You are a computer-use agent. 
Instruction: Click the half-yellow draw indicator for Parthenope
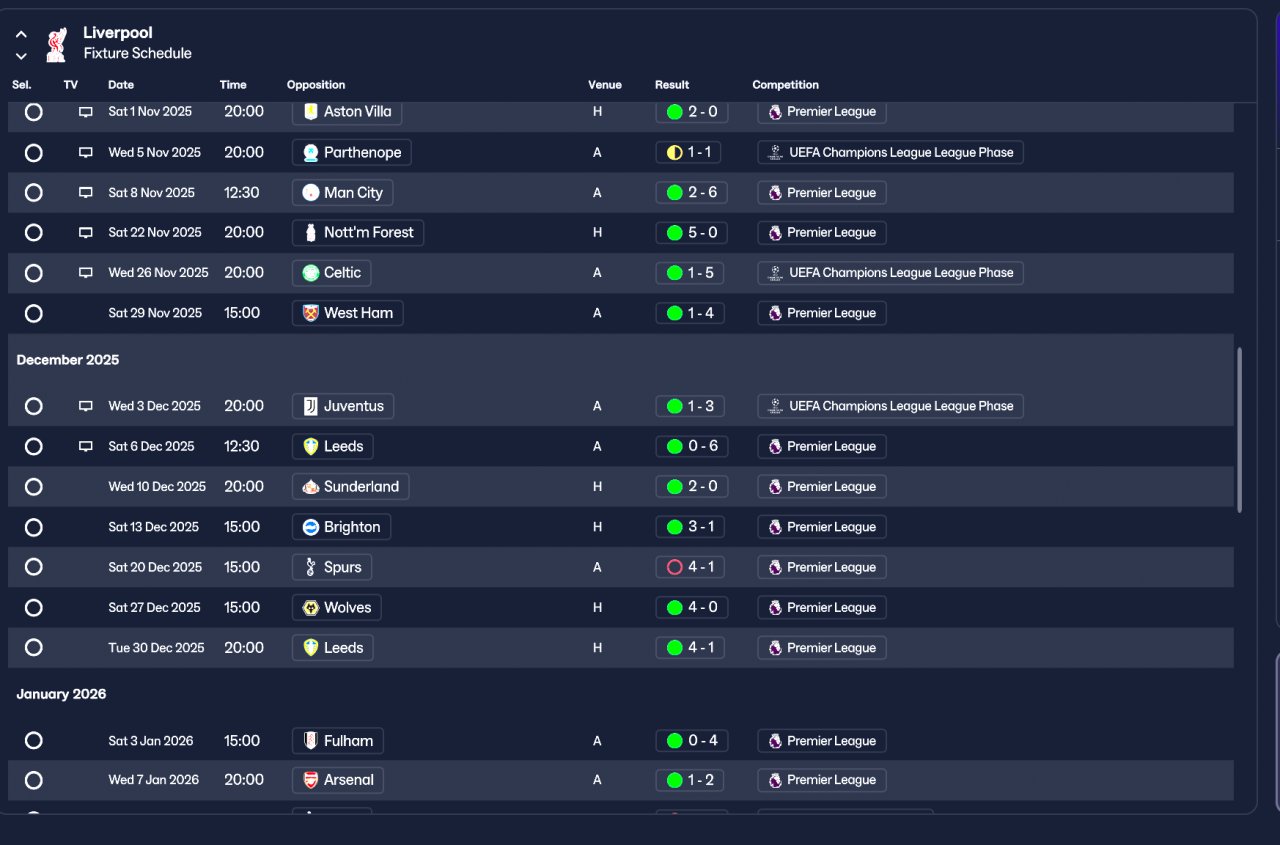click(x=674, y=153)
